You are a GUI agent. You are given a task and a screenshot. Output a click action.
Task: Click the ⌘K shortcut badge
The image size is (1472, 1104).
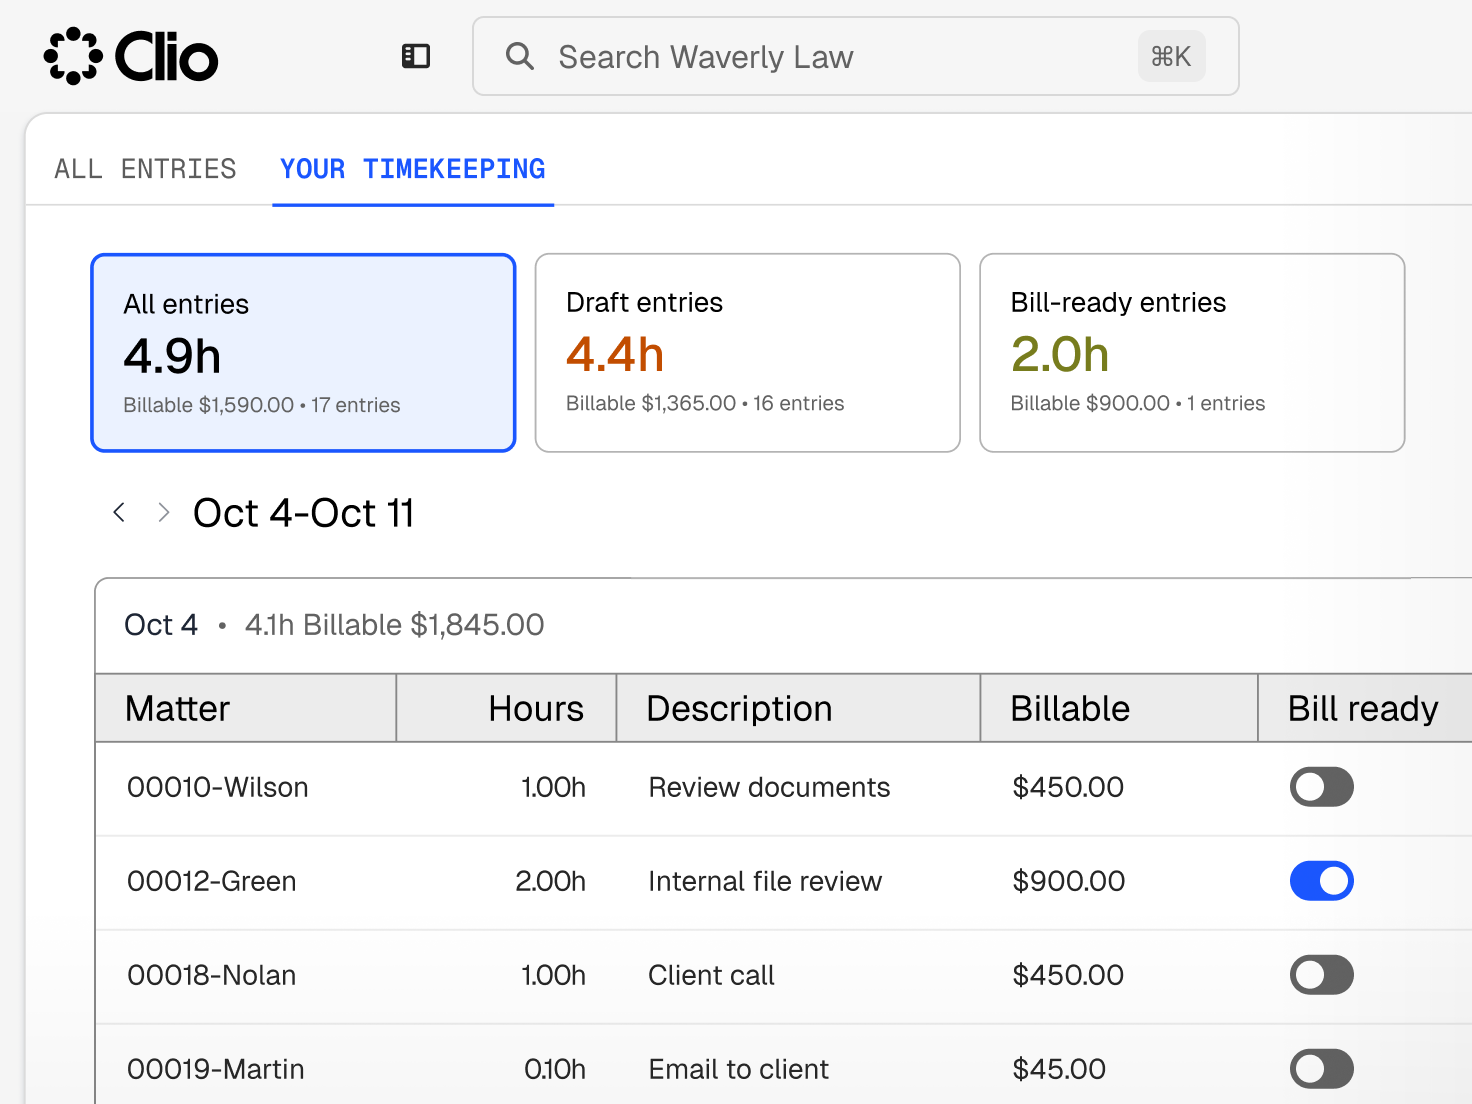tap(1171, 56)
